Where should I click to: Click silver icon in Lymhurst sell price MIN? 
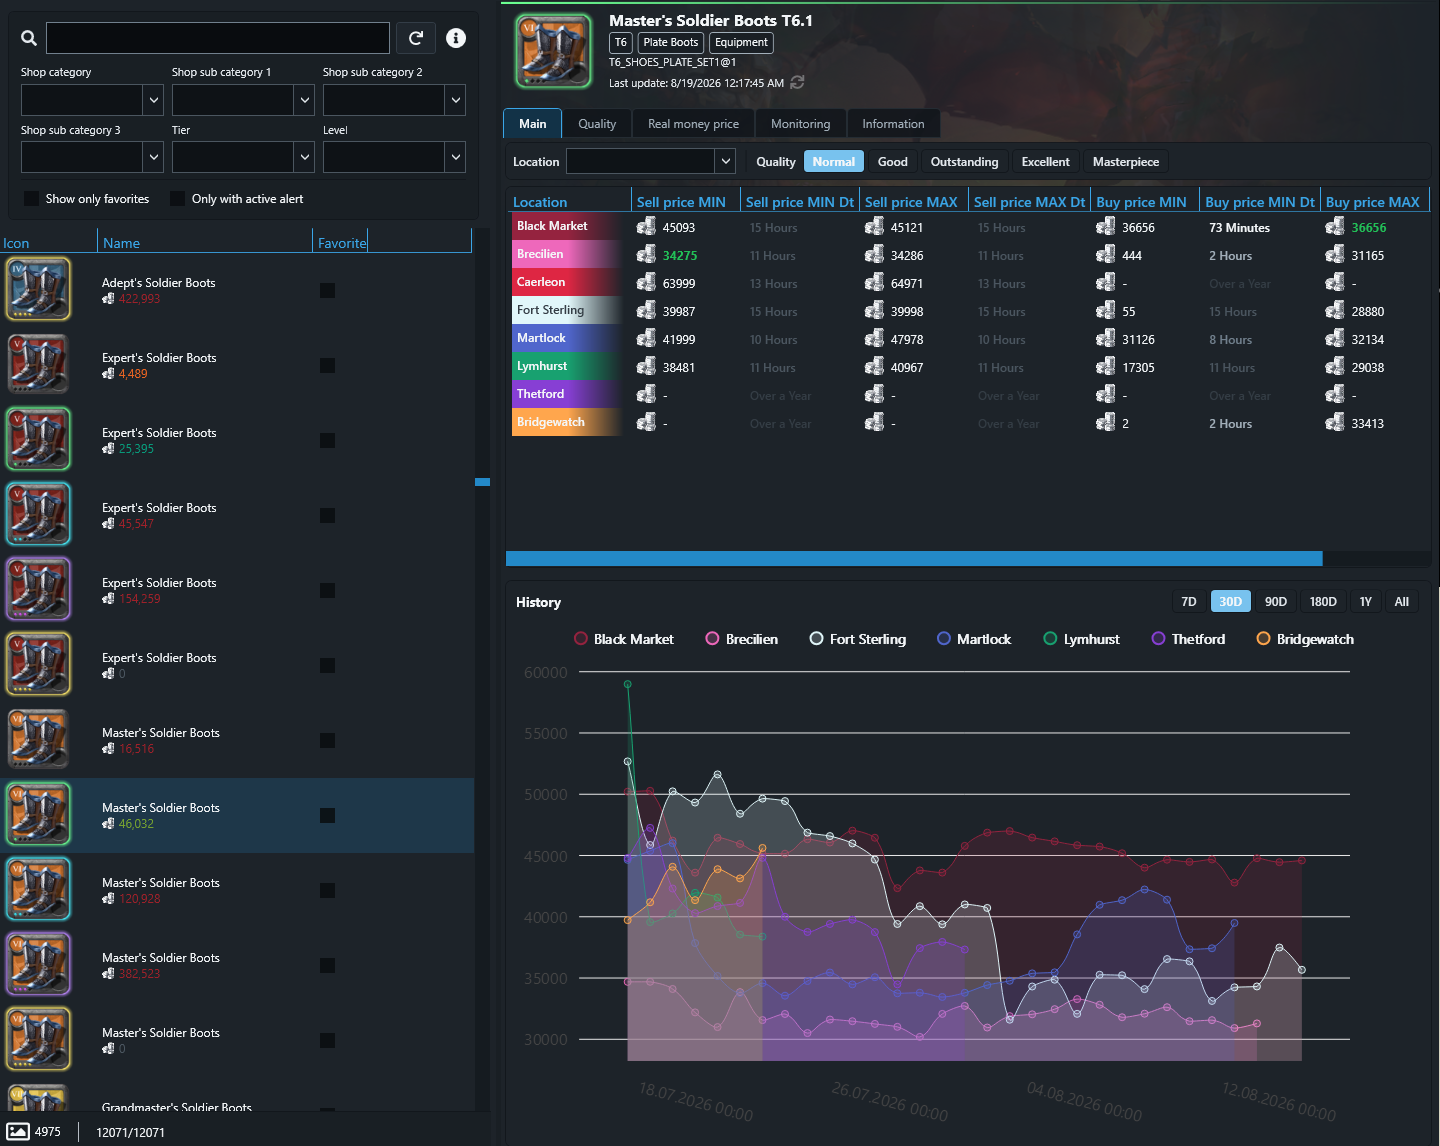click(x=646, y=367)
